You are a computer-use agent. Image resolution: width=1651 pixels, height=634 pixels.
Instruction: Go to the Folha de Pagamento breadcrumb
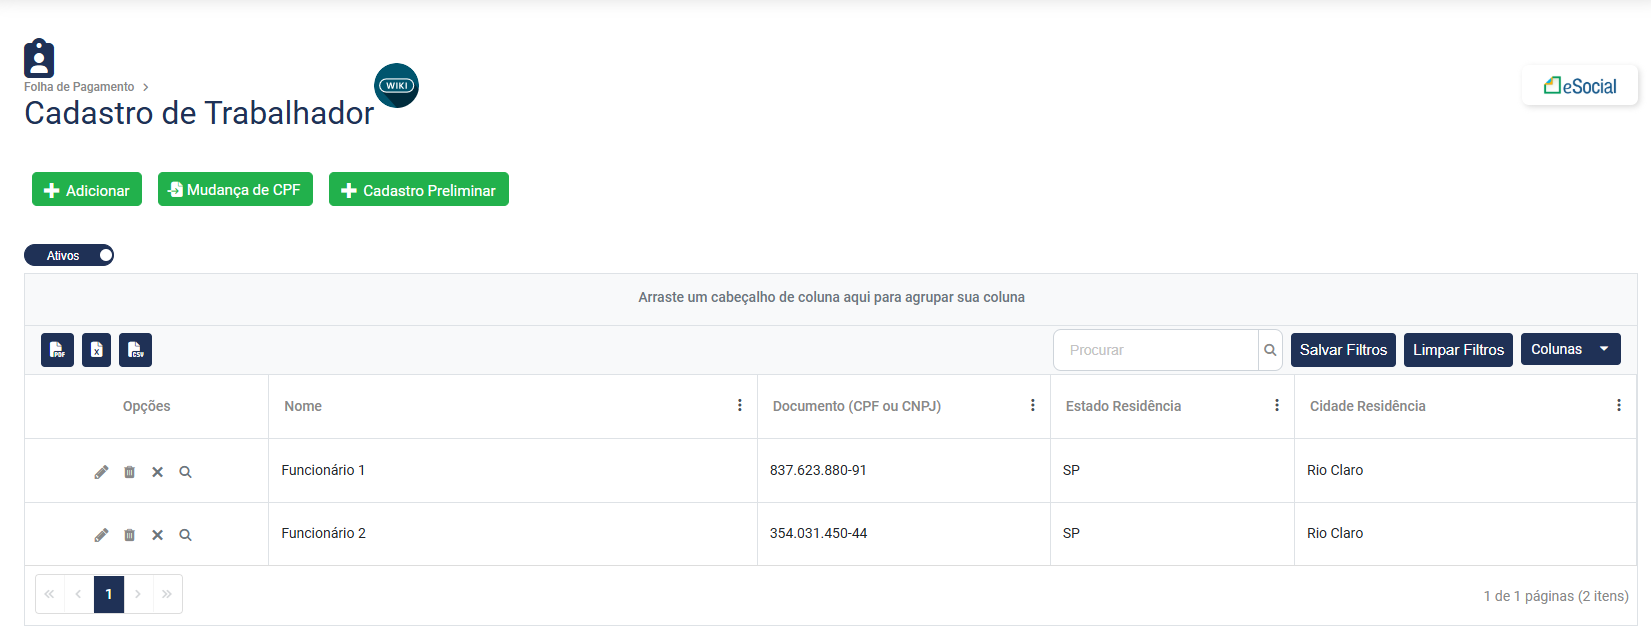79,87
